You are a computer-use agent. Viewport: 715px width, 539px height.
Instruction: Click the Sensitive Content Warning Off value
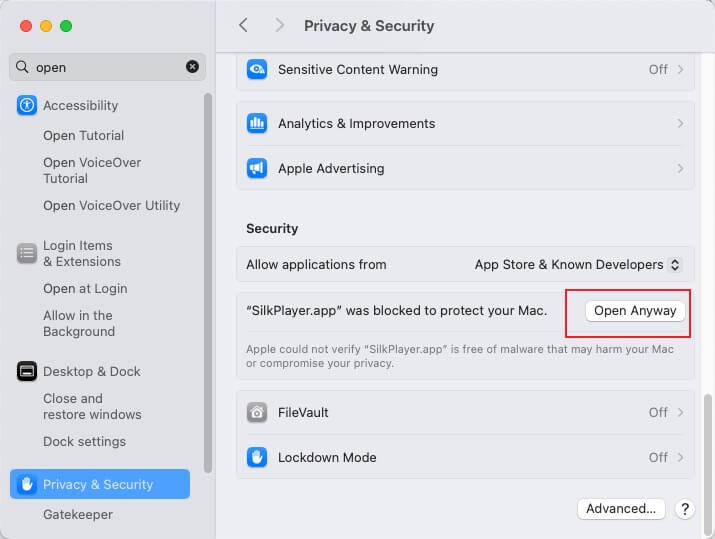[658, 69]
